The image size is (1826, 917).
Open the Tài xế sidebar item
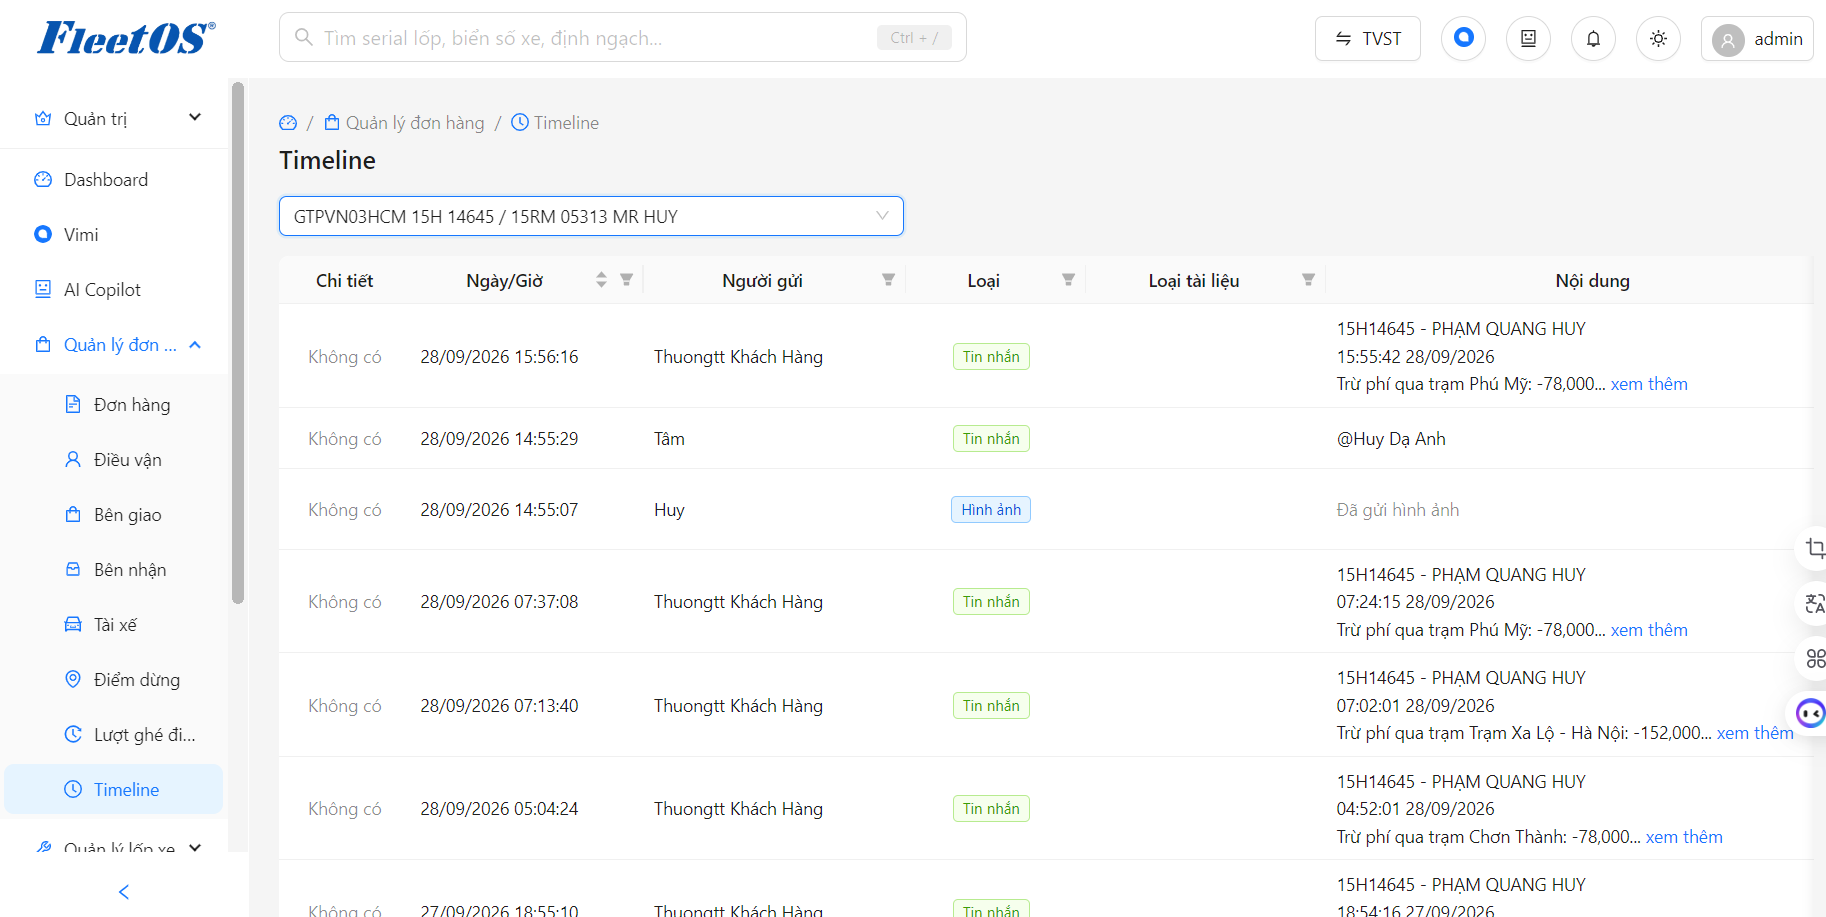(114, 625)
